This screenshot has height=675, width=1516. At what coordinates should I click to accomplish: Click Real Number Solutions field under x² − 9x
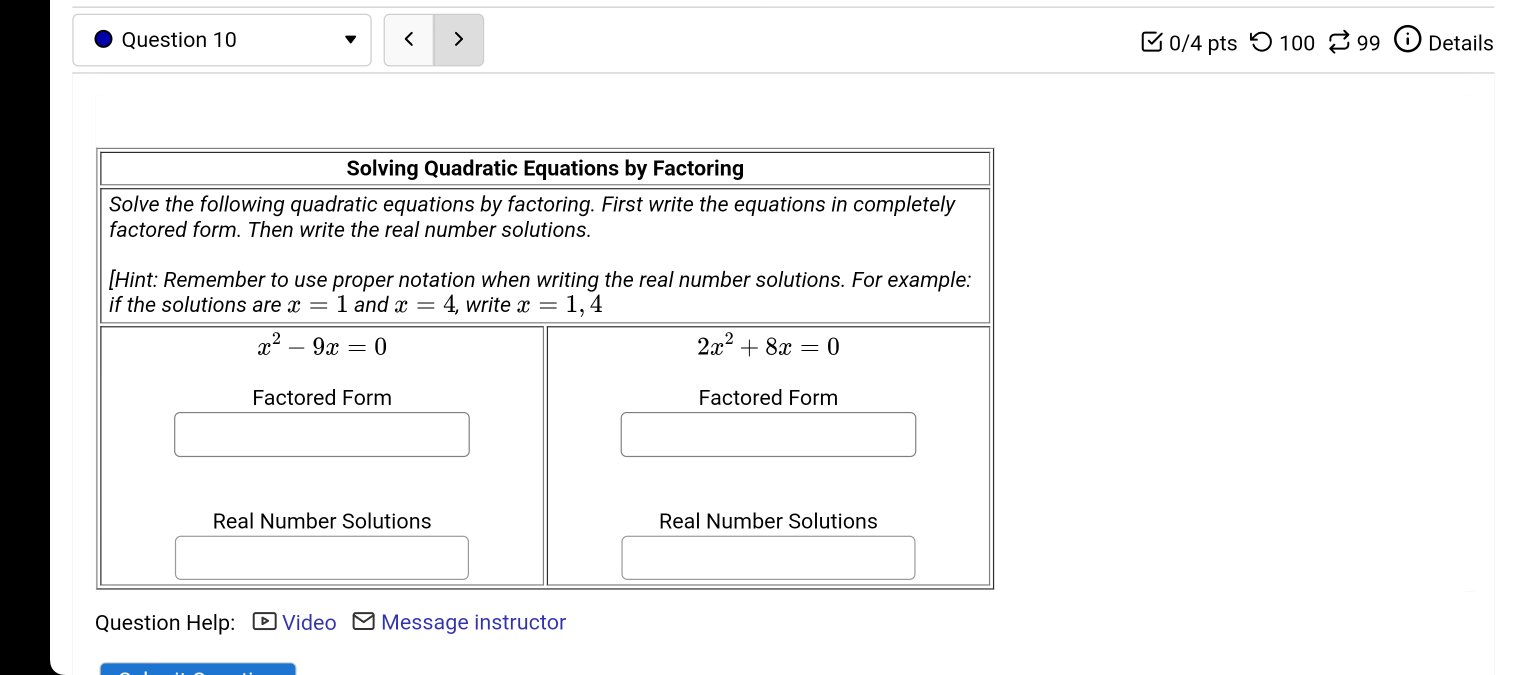[322, 558]
